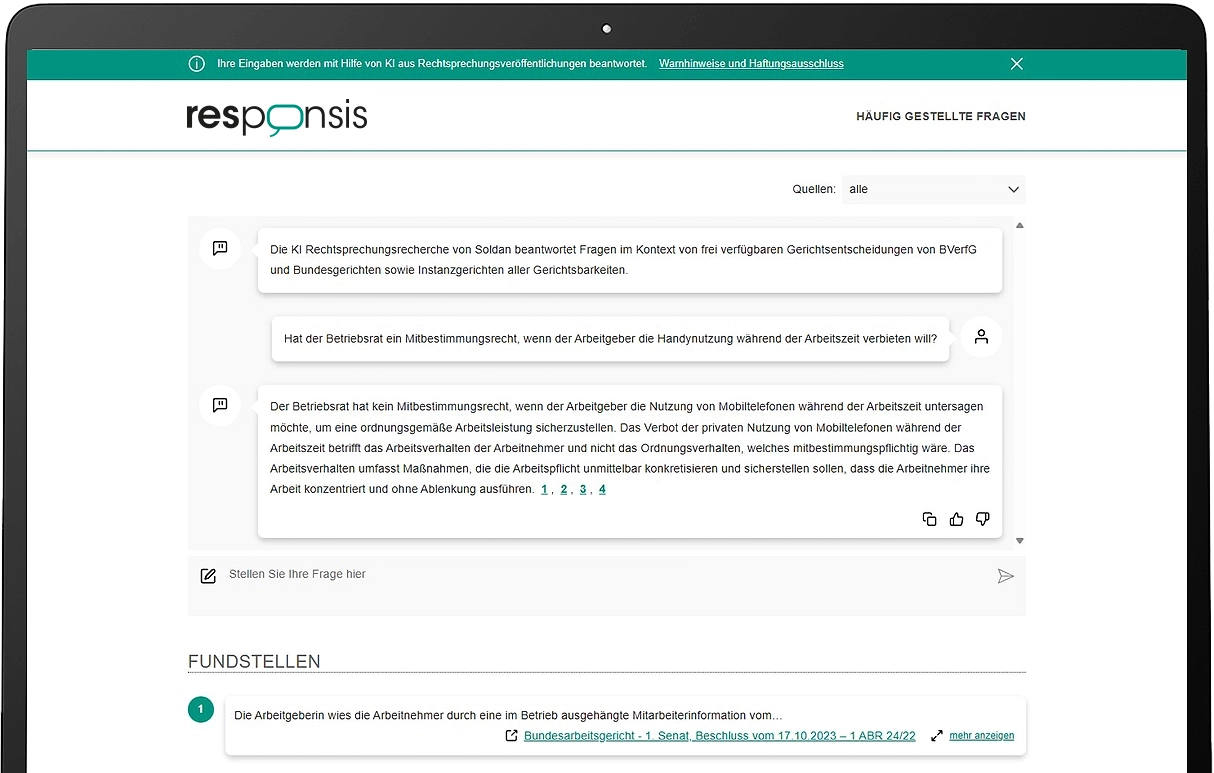
Task: Close the green AI notice banner
Action: click(1017, 64)
